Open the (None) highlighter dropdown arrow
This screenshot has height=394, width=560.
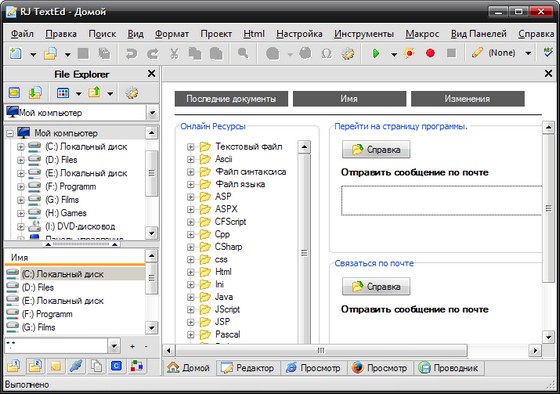point(528,54)
